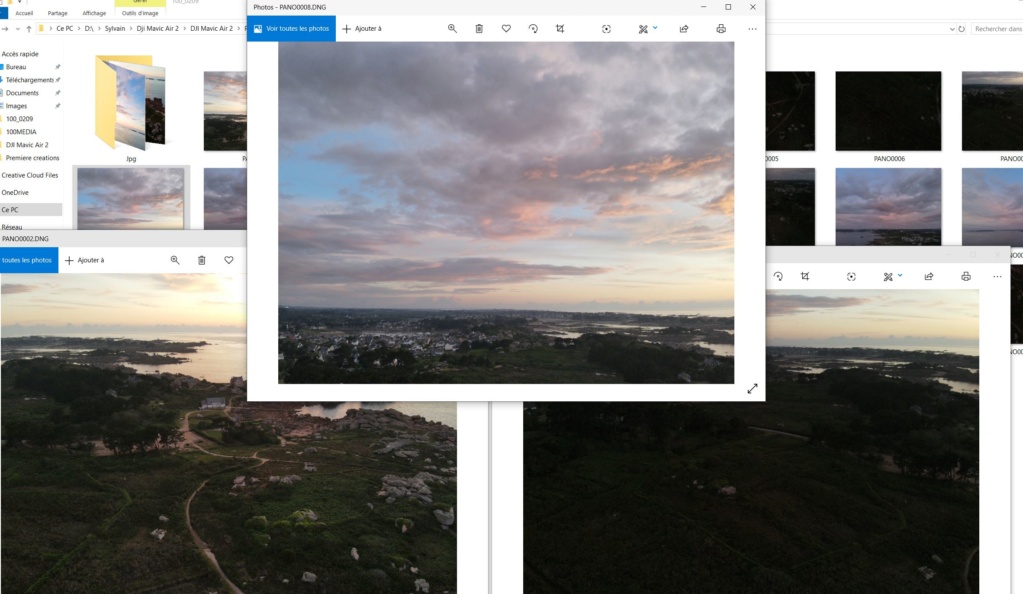
Task: Click the 'Rechercher dans' search field
Action: tap(997, 29)
